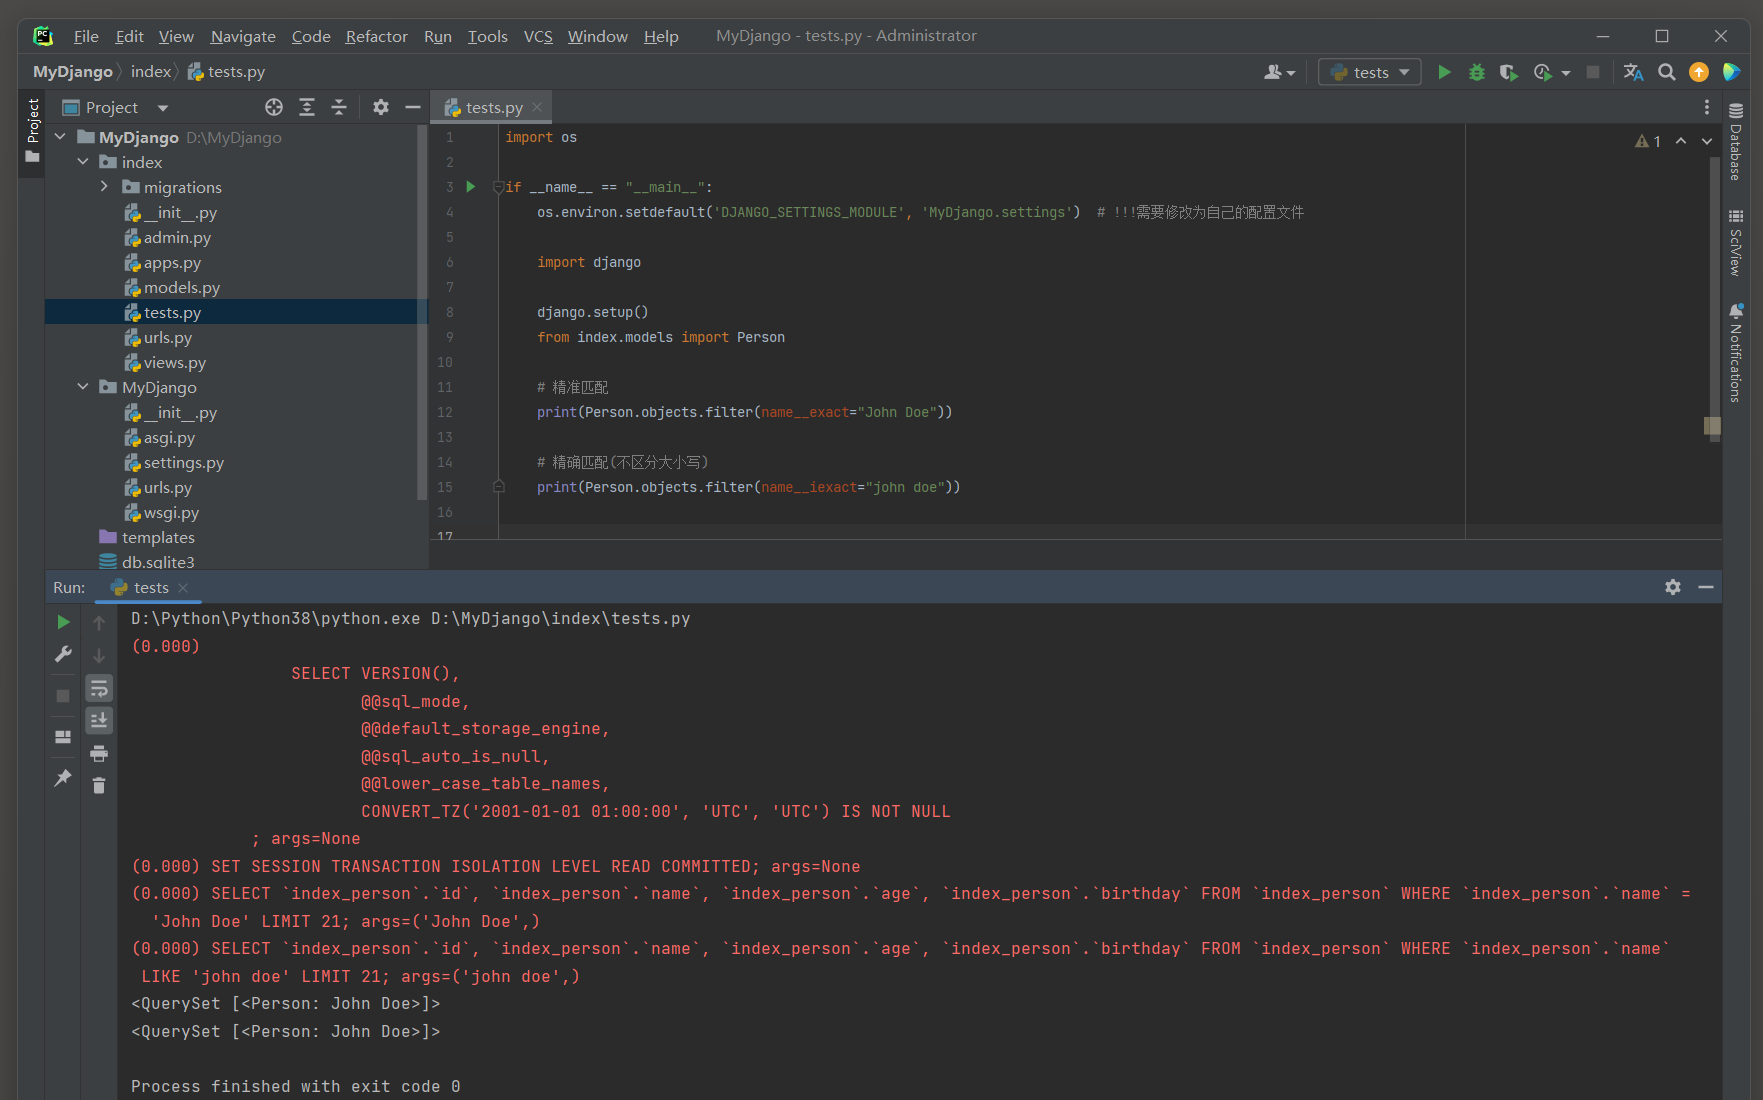Image resolution: width=1763 pixels, height=1100 pixels.
Task: Select settings.py in the project tree
Action: (x=183, y=462)
